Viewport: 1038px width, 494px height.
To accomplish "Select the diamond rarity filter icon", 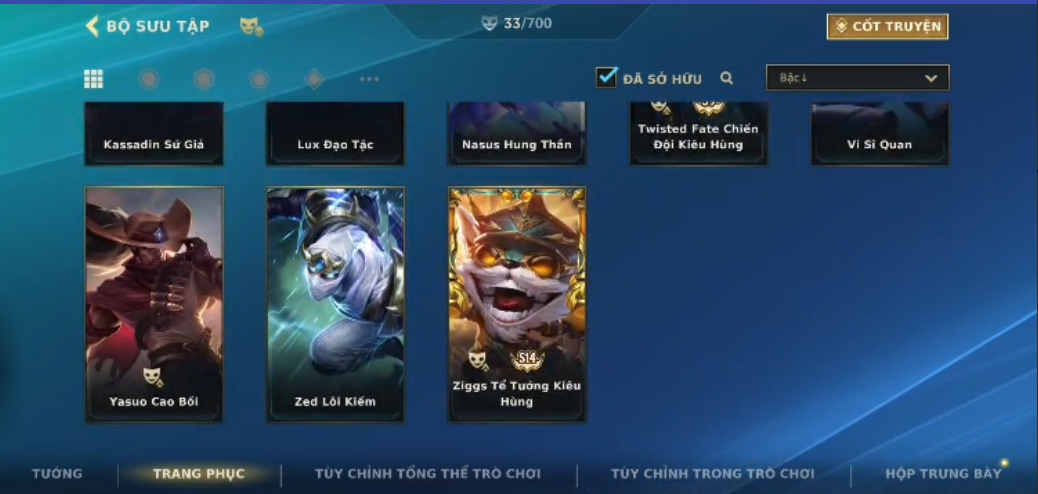I will [314, 79].
